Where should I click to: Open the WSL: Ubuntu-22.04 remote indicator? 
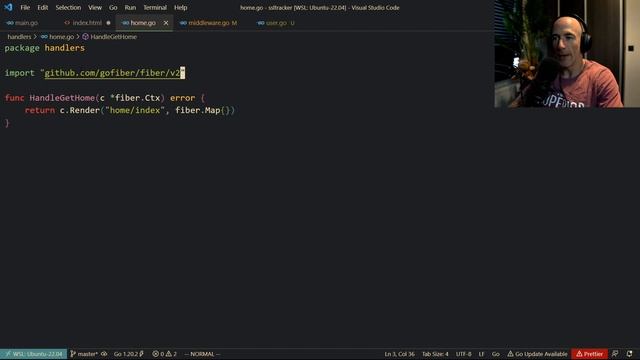point(33,354)
